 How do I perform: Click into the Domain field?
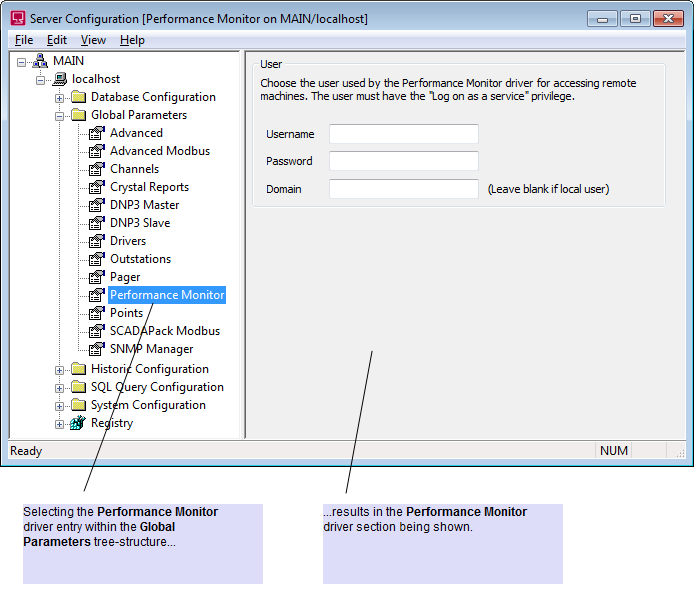click(403, 189)
